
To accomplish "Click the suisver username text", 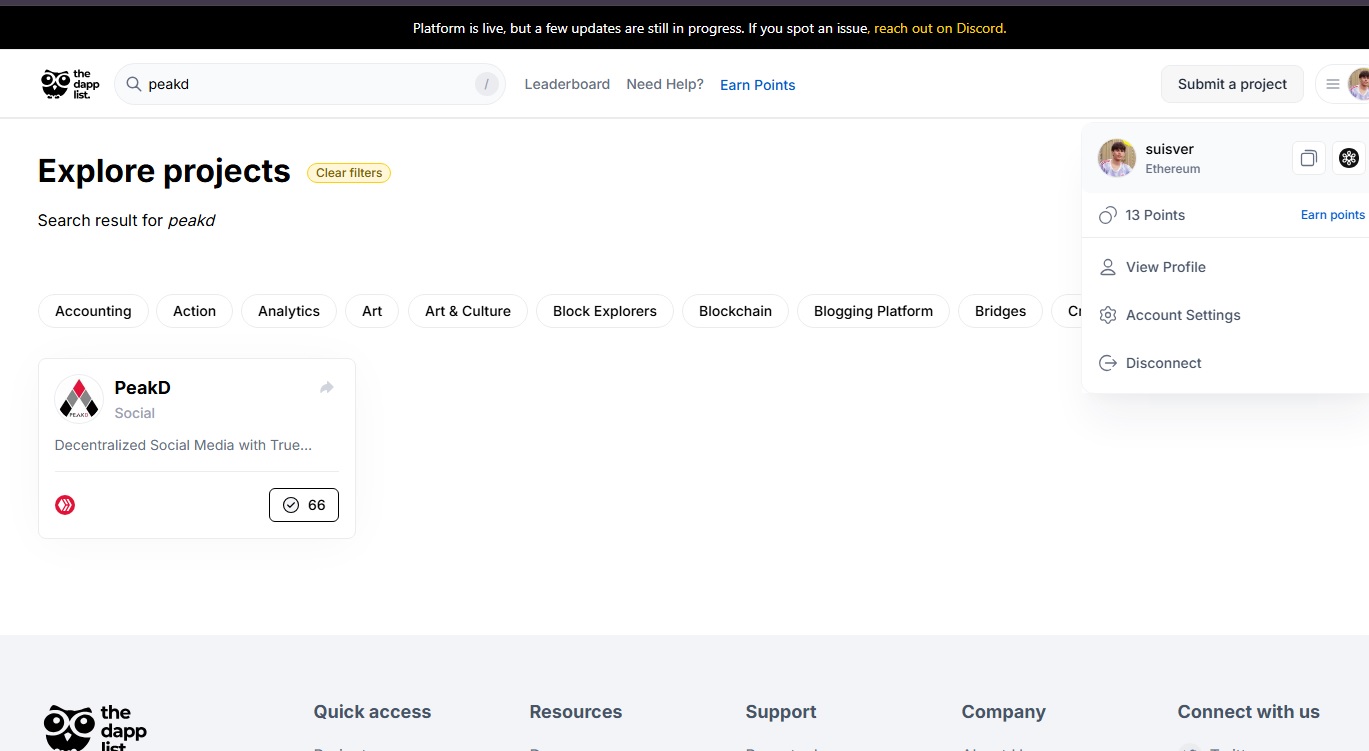I will pos(1169,149).
